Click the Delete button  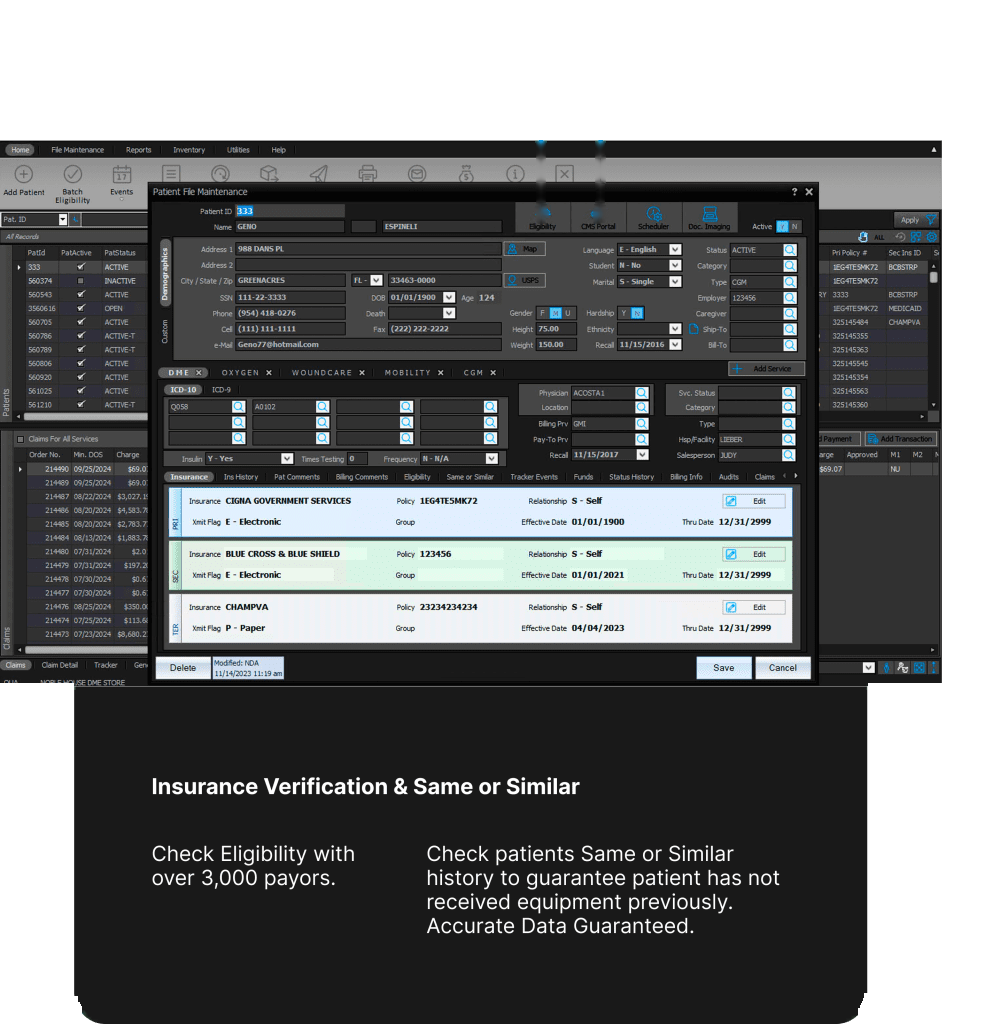pyautogui.click(x=183, y=667)
